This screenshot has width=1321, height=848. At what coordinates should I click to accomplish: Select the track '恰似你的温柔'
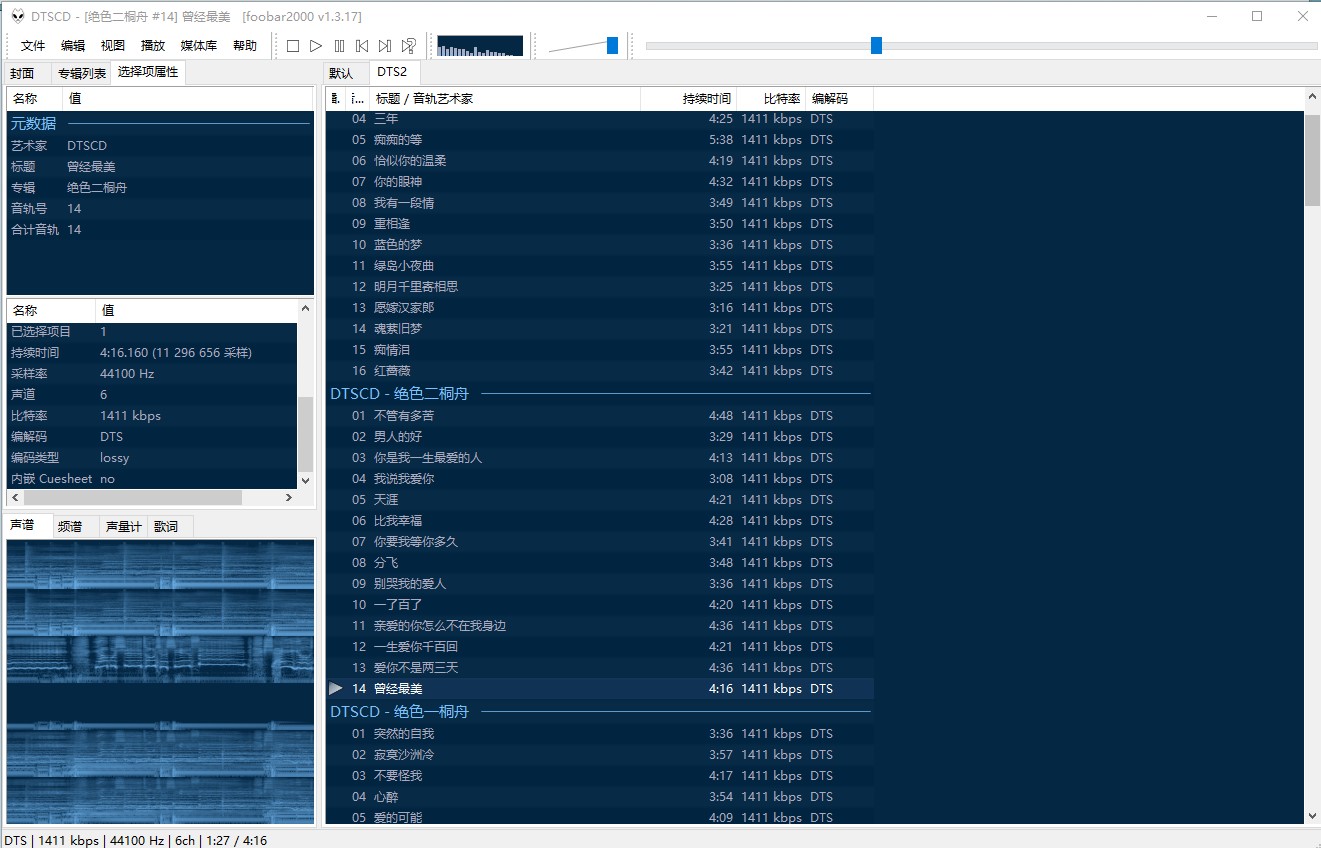(x=600, y=161)
